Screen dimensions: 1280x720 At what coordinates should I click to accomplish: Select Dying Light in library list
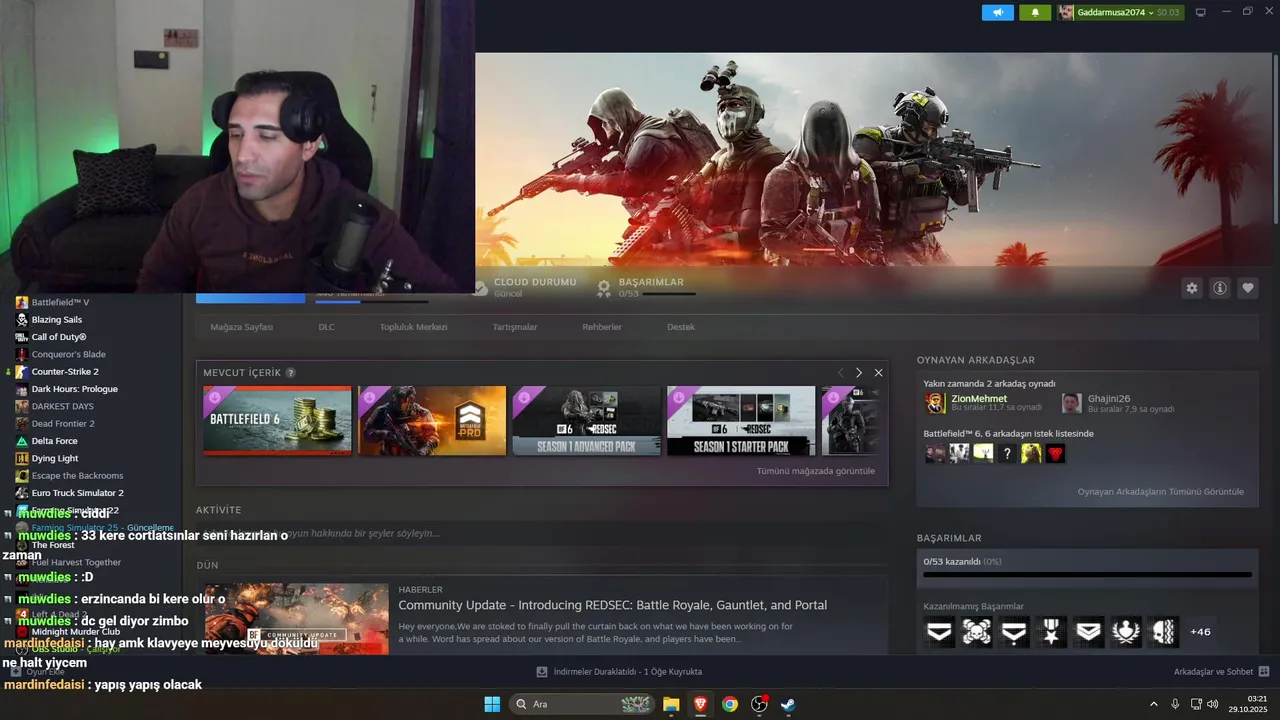pyautogui.click(x=54, y=458)
